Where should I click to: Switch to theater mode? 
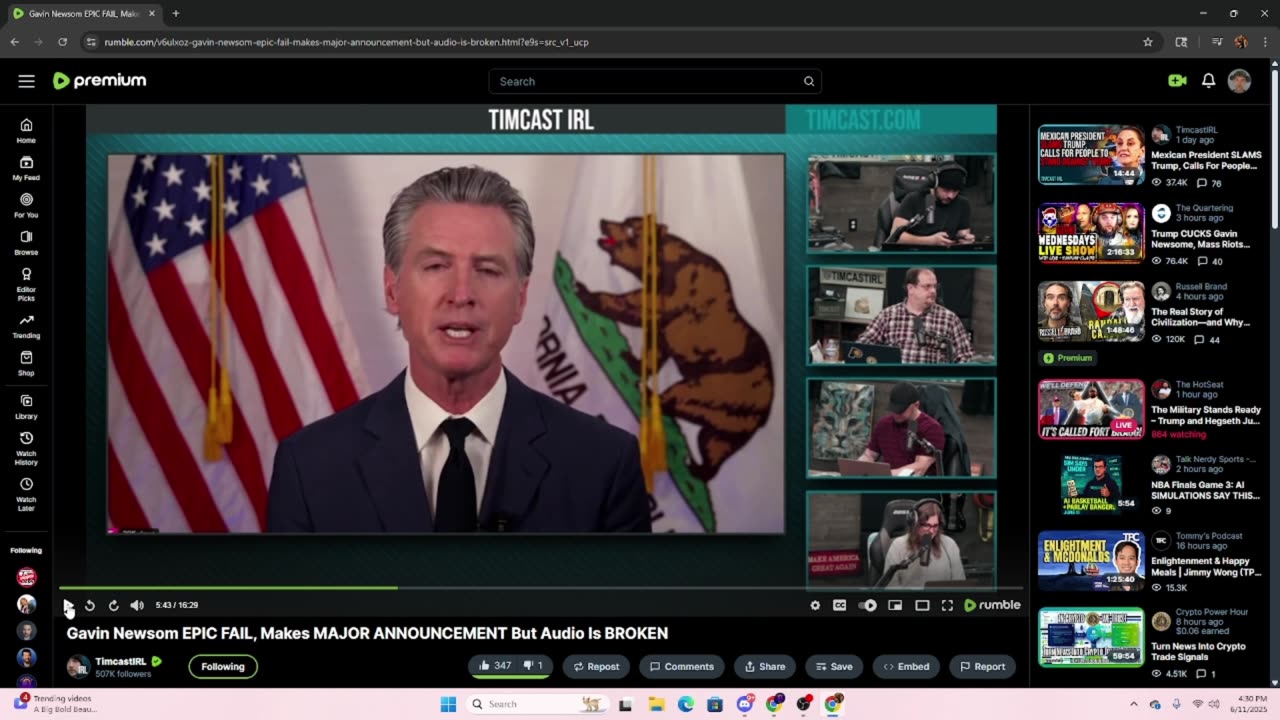coord(922,605)
